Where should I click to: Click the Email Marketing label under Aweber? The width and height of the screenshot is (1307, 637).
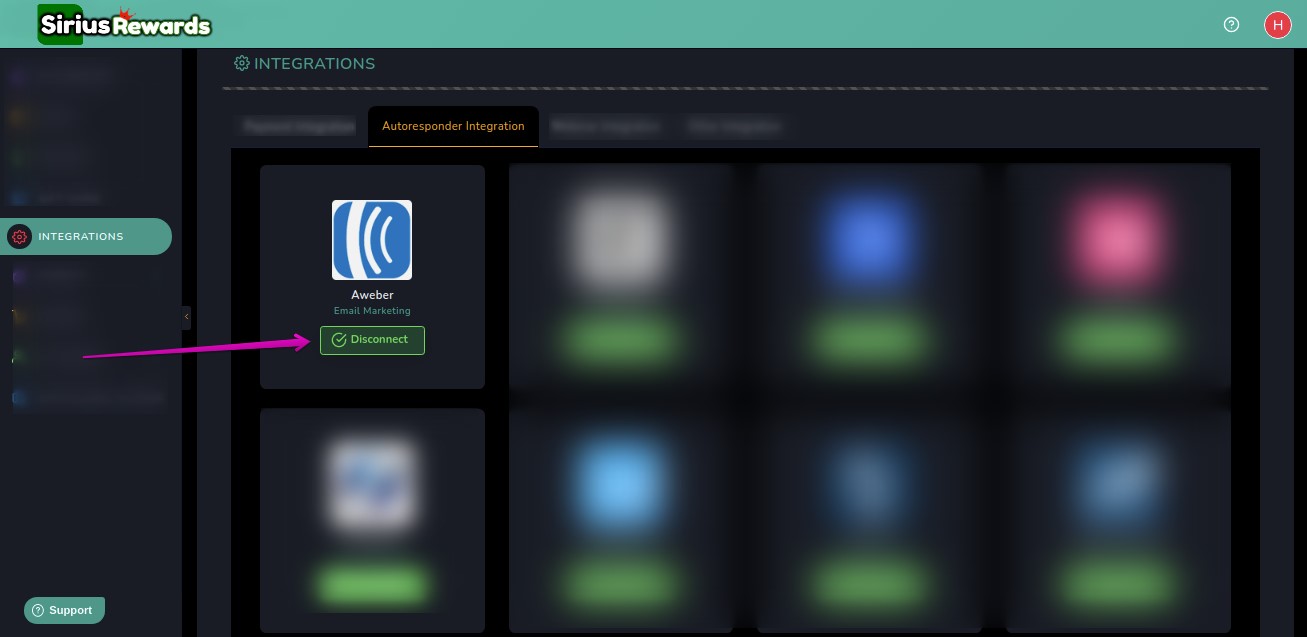click(372, 311)
